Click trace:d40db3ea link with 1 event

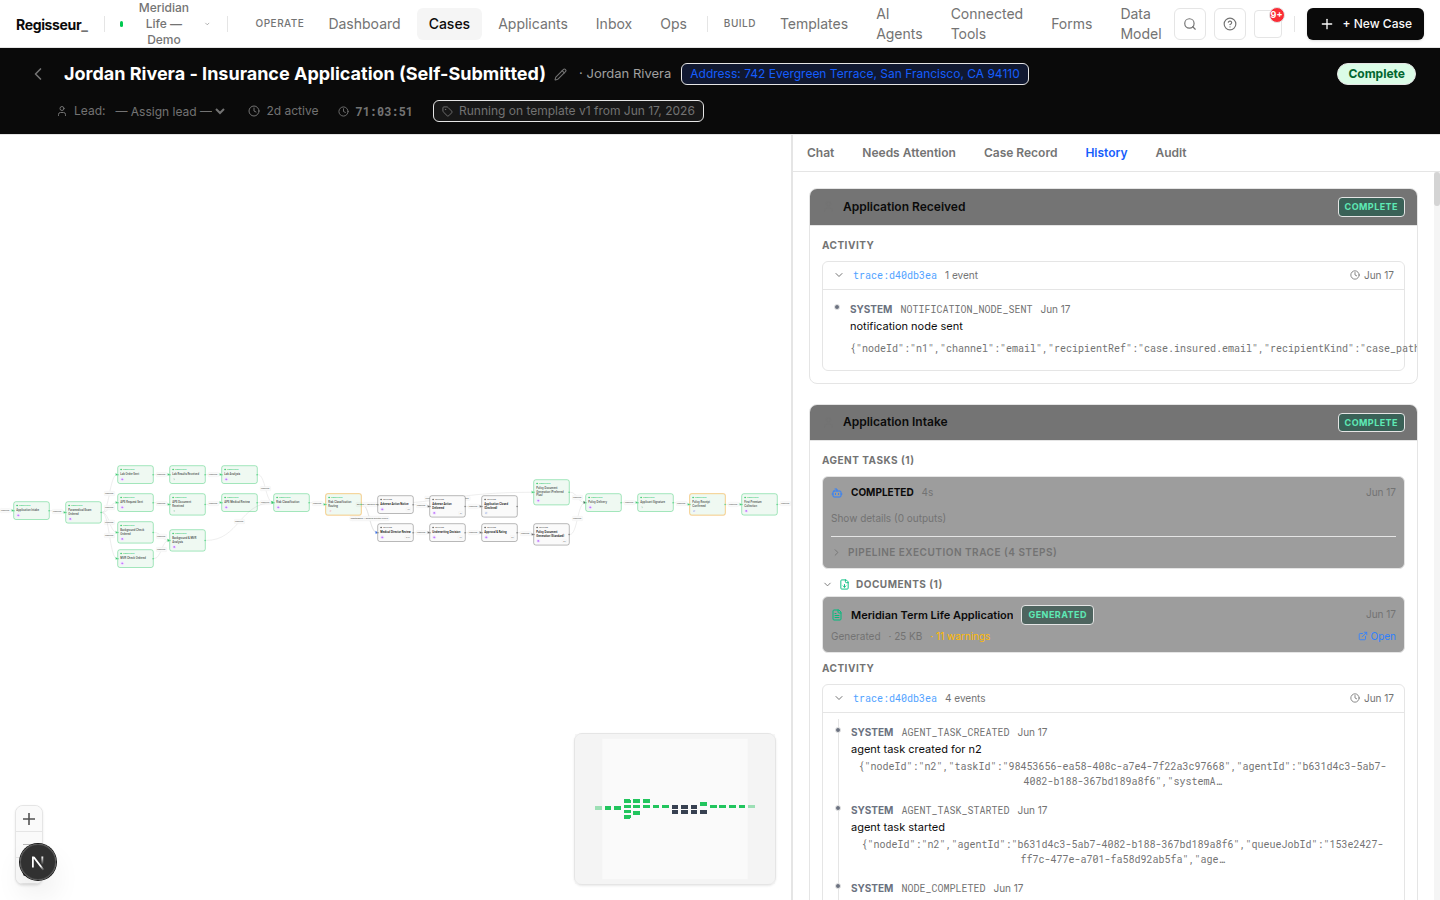[895, 275]
